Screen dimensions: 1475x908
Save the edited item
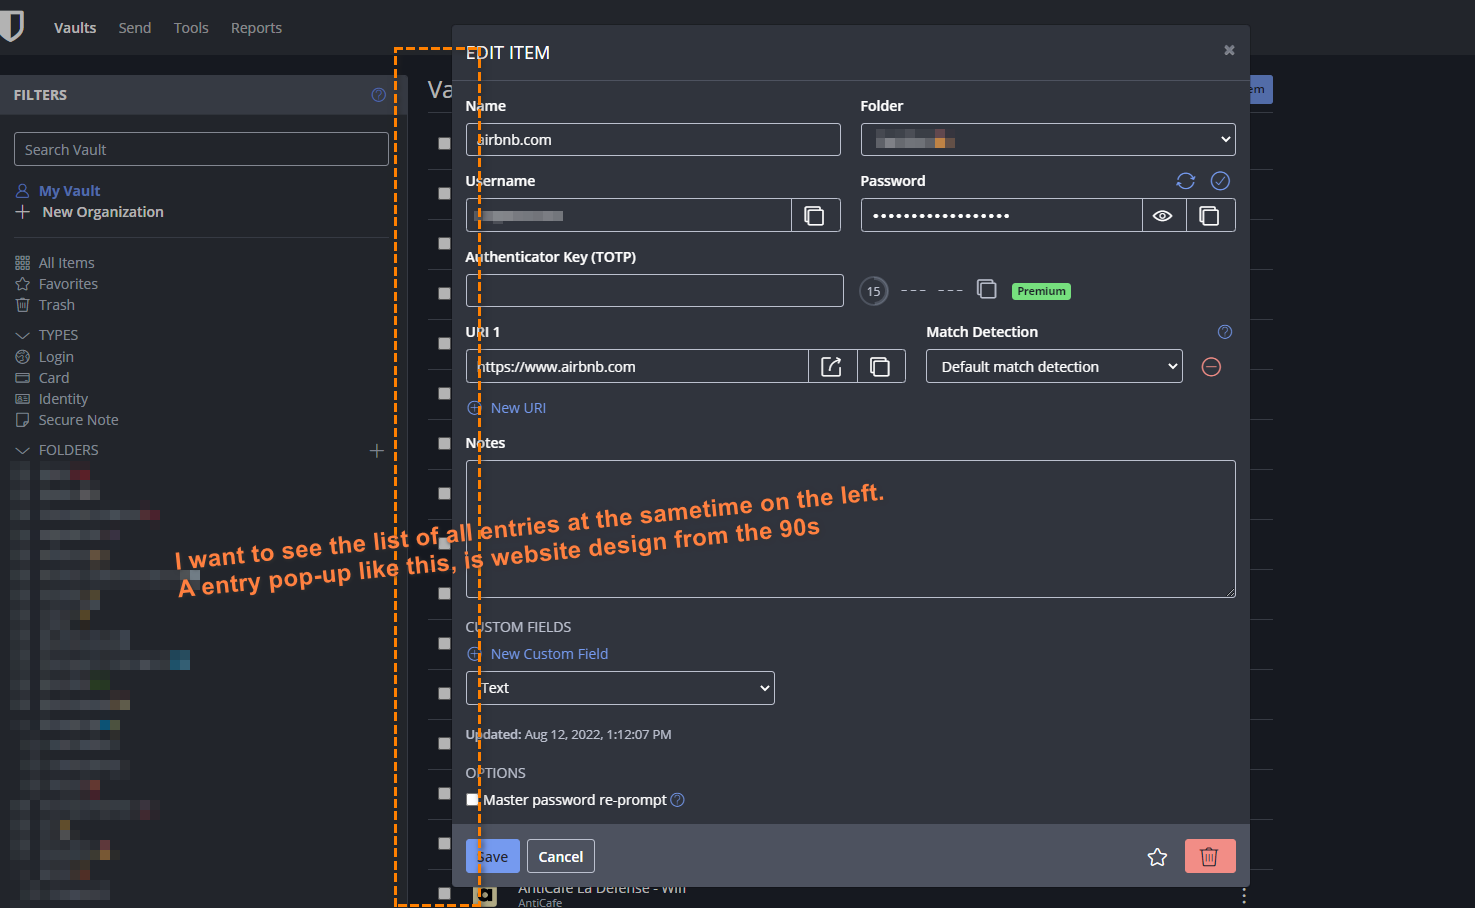pyautogui.click(x=493, y=857)
